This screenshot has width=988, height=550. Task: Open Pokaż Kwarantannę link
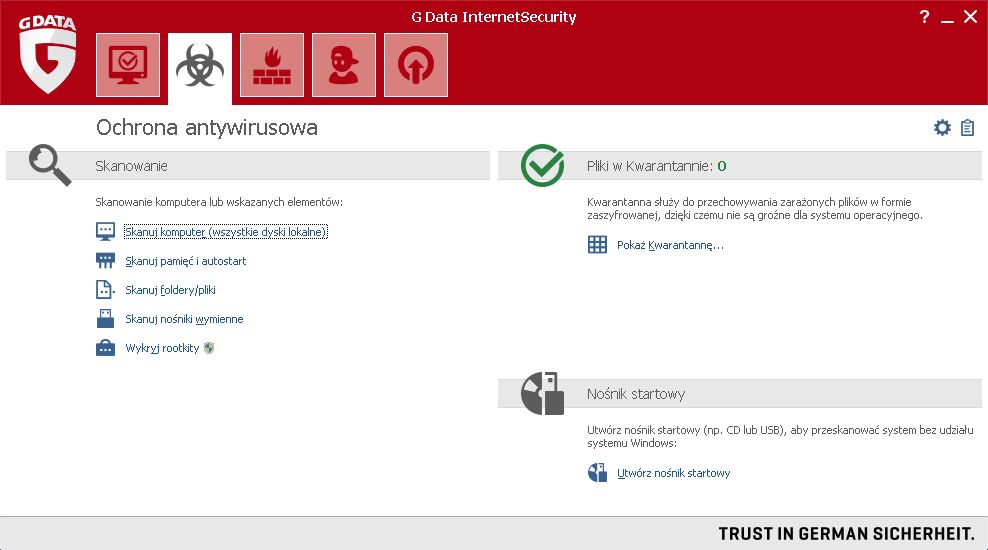point(670,245)
